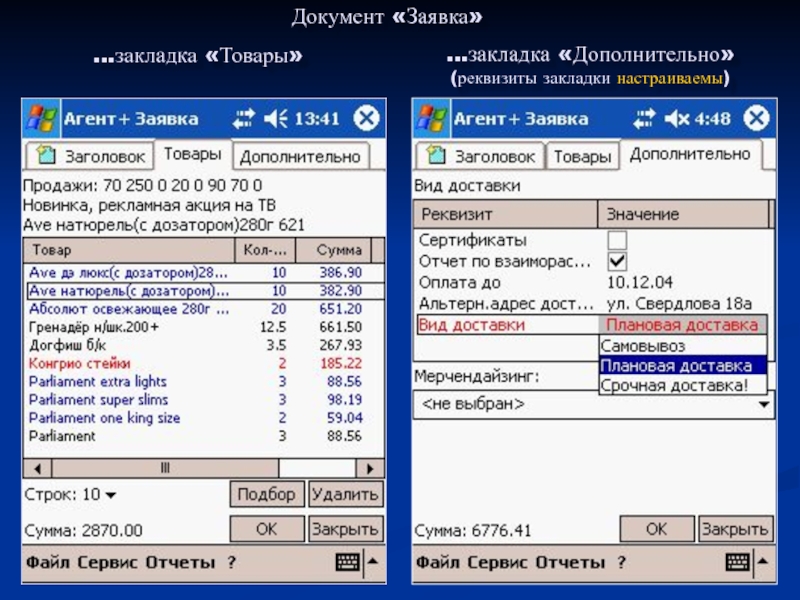The image size is (800, 600).
Task: Click connectivity arrows icon in left window
Action: (x=243, y=119)
